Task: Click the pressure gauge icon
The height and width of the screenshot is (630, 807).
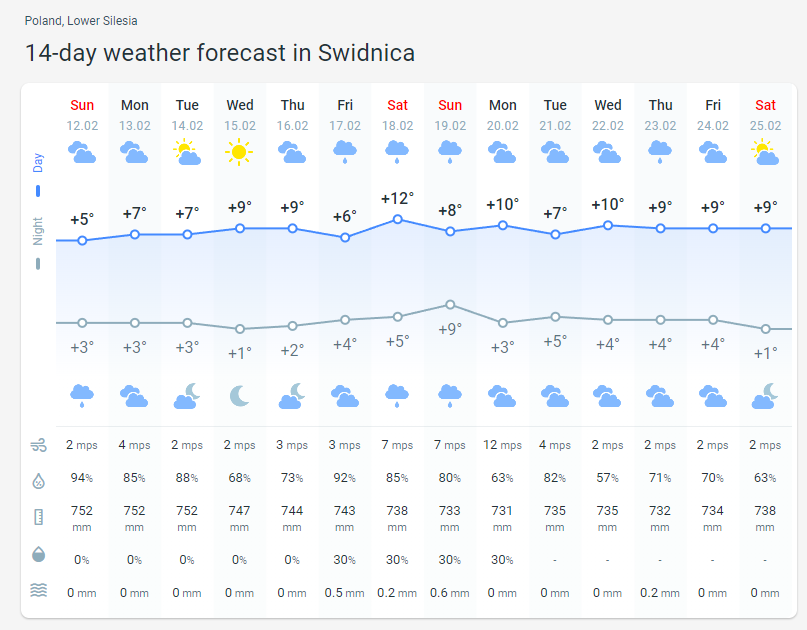Action: tap(38, 518)
